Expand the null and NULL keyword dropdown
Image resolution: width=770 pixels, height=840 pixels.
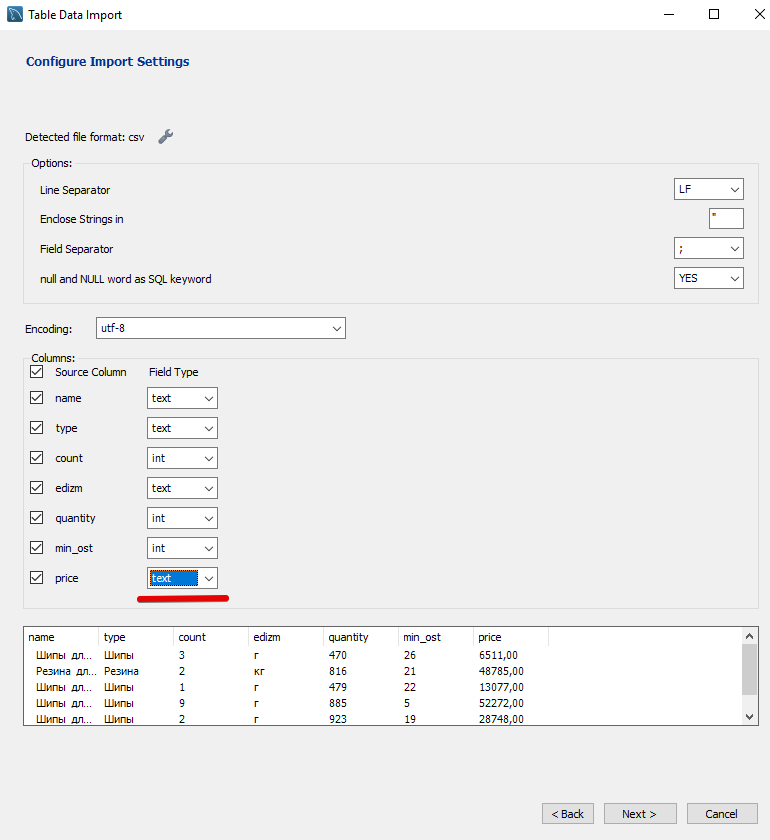click(x=708, y=278)
